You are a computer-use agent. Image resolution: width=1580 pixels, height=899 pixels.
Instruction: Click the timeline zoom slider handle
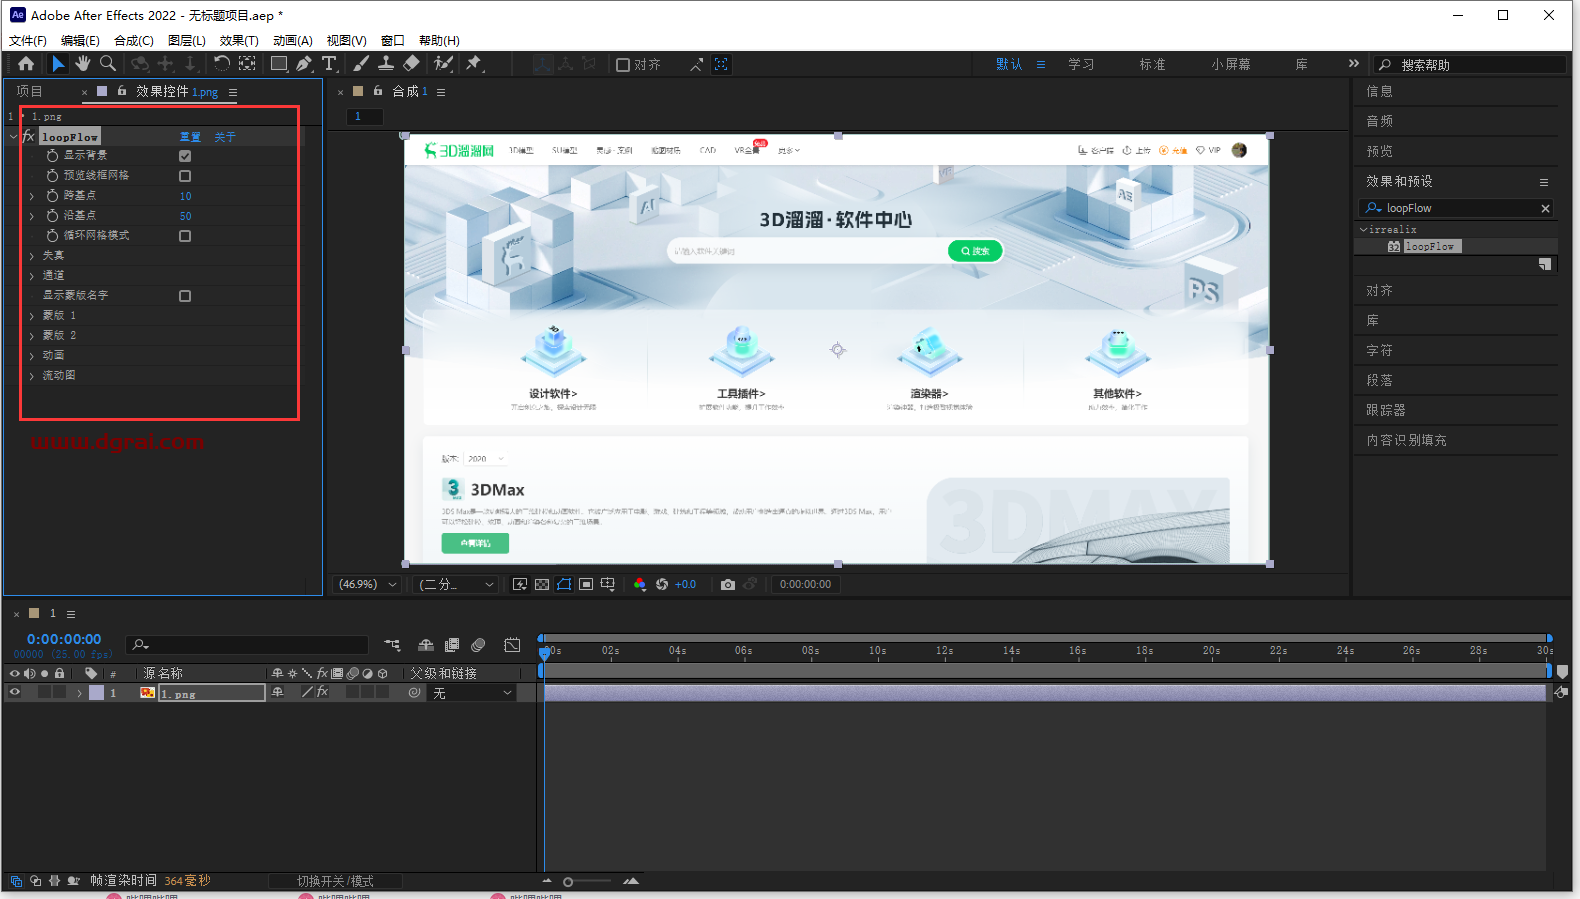point(568,882)
